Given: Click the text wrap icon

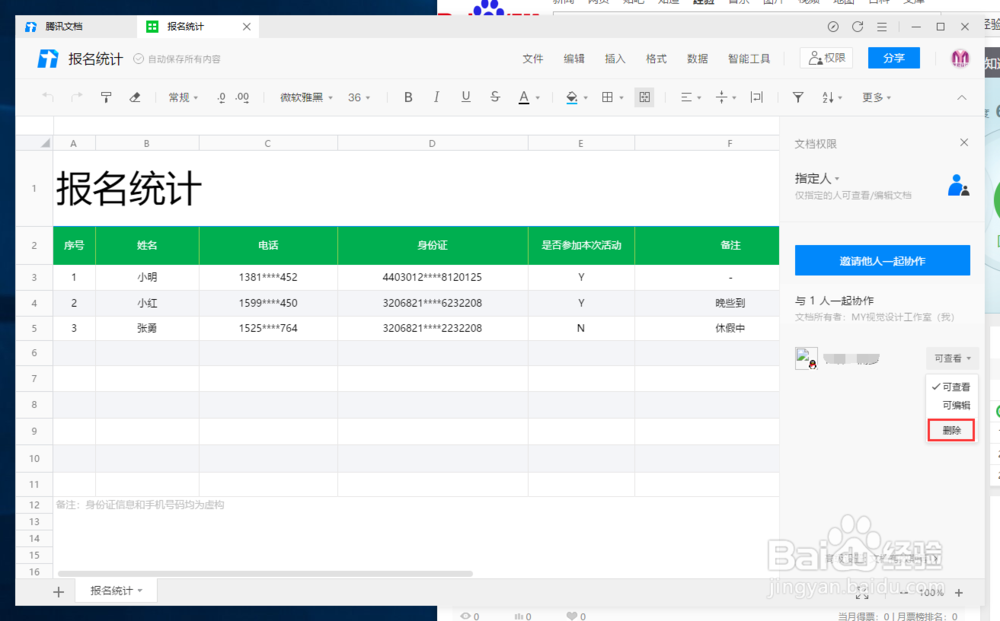Looking at the screenshot, I should pyautogui.click(x=756, y=97).
